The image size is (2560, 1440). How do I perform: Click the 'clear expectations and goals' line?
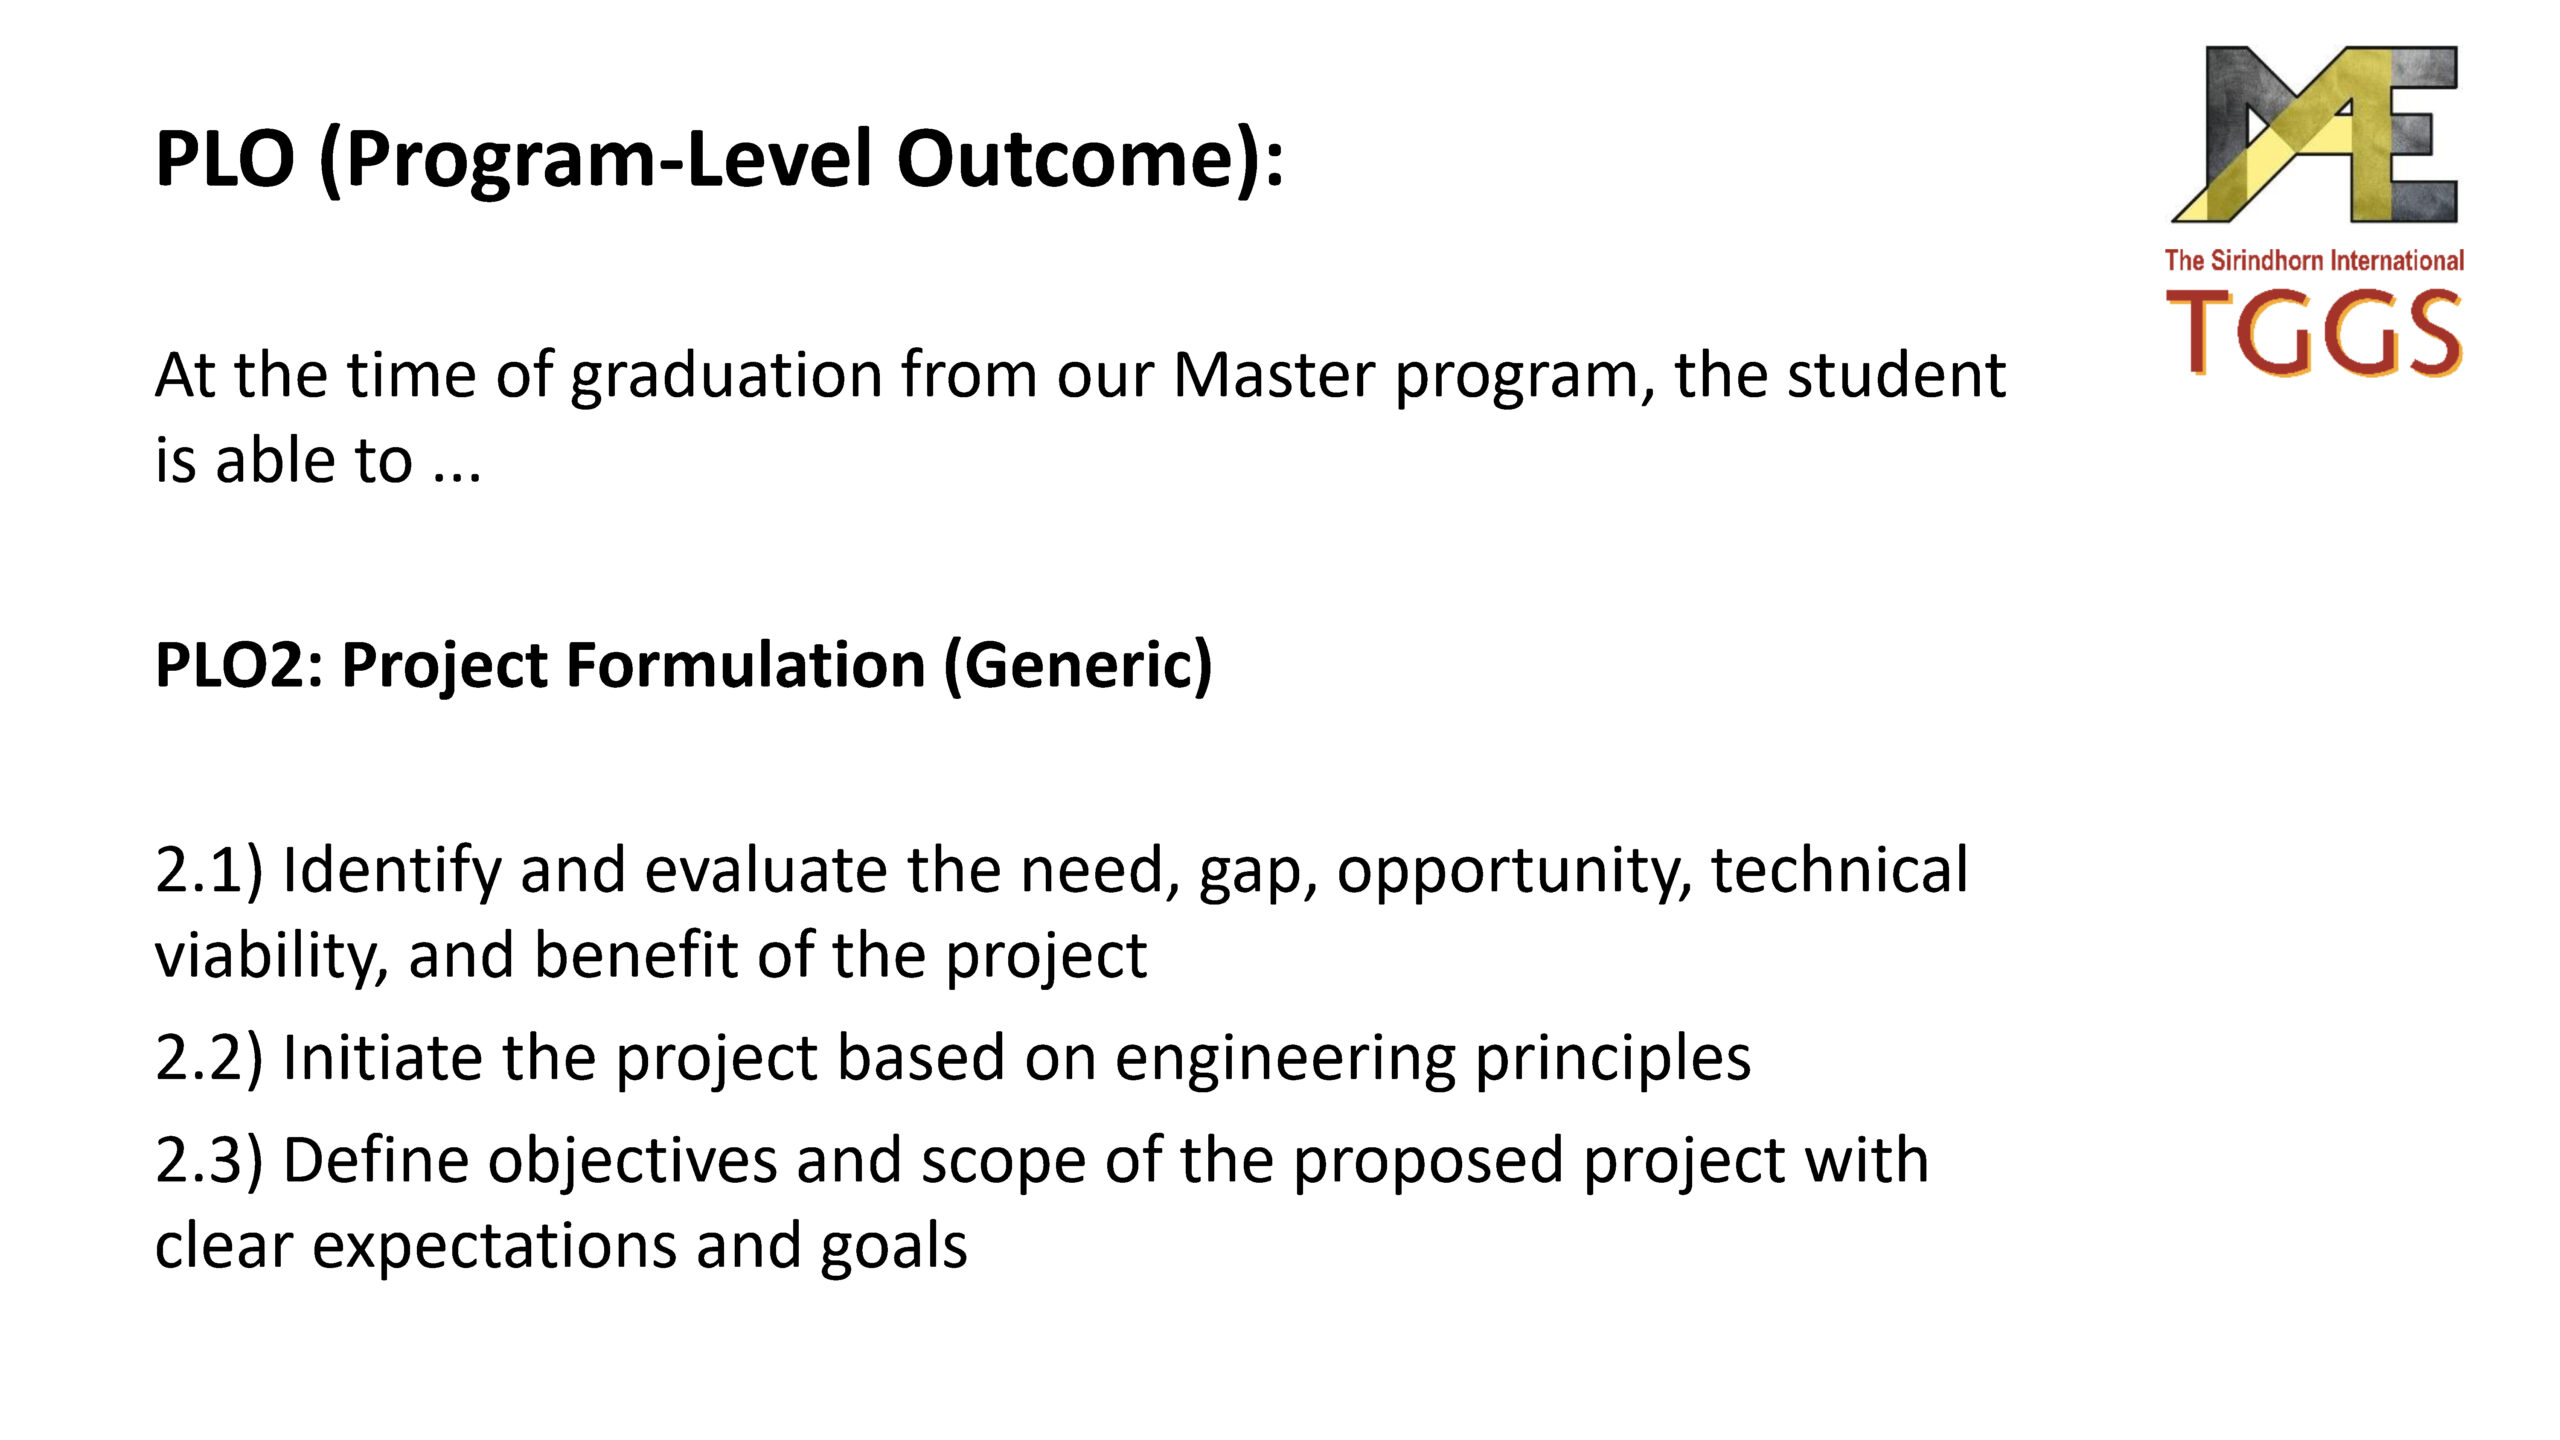click(561, 1248)
